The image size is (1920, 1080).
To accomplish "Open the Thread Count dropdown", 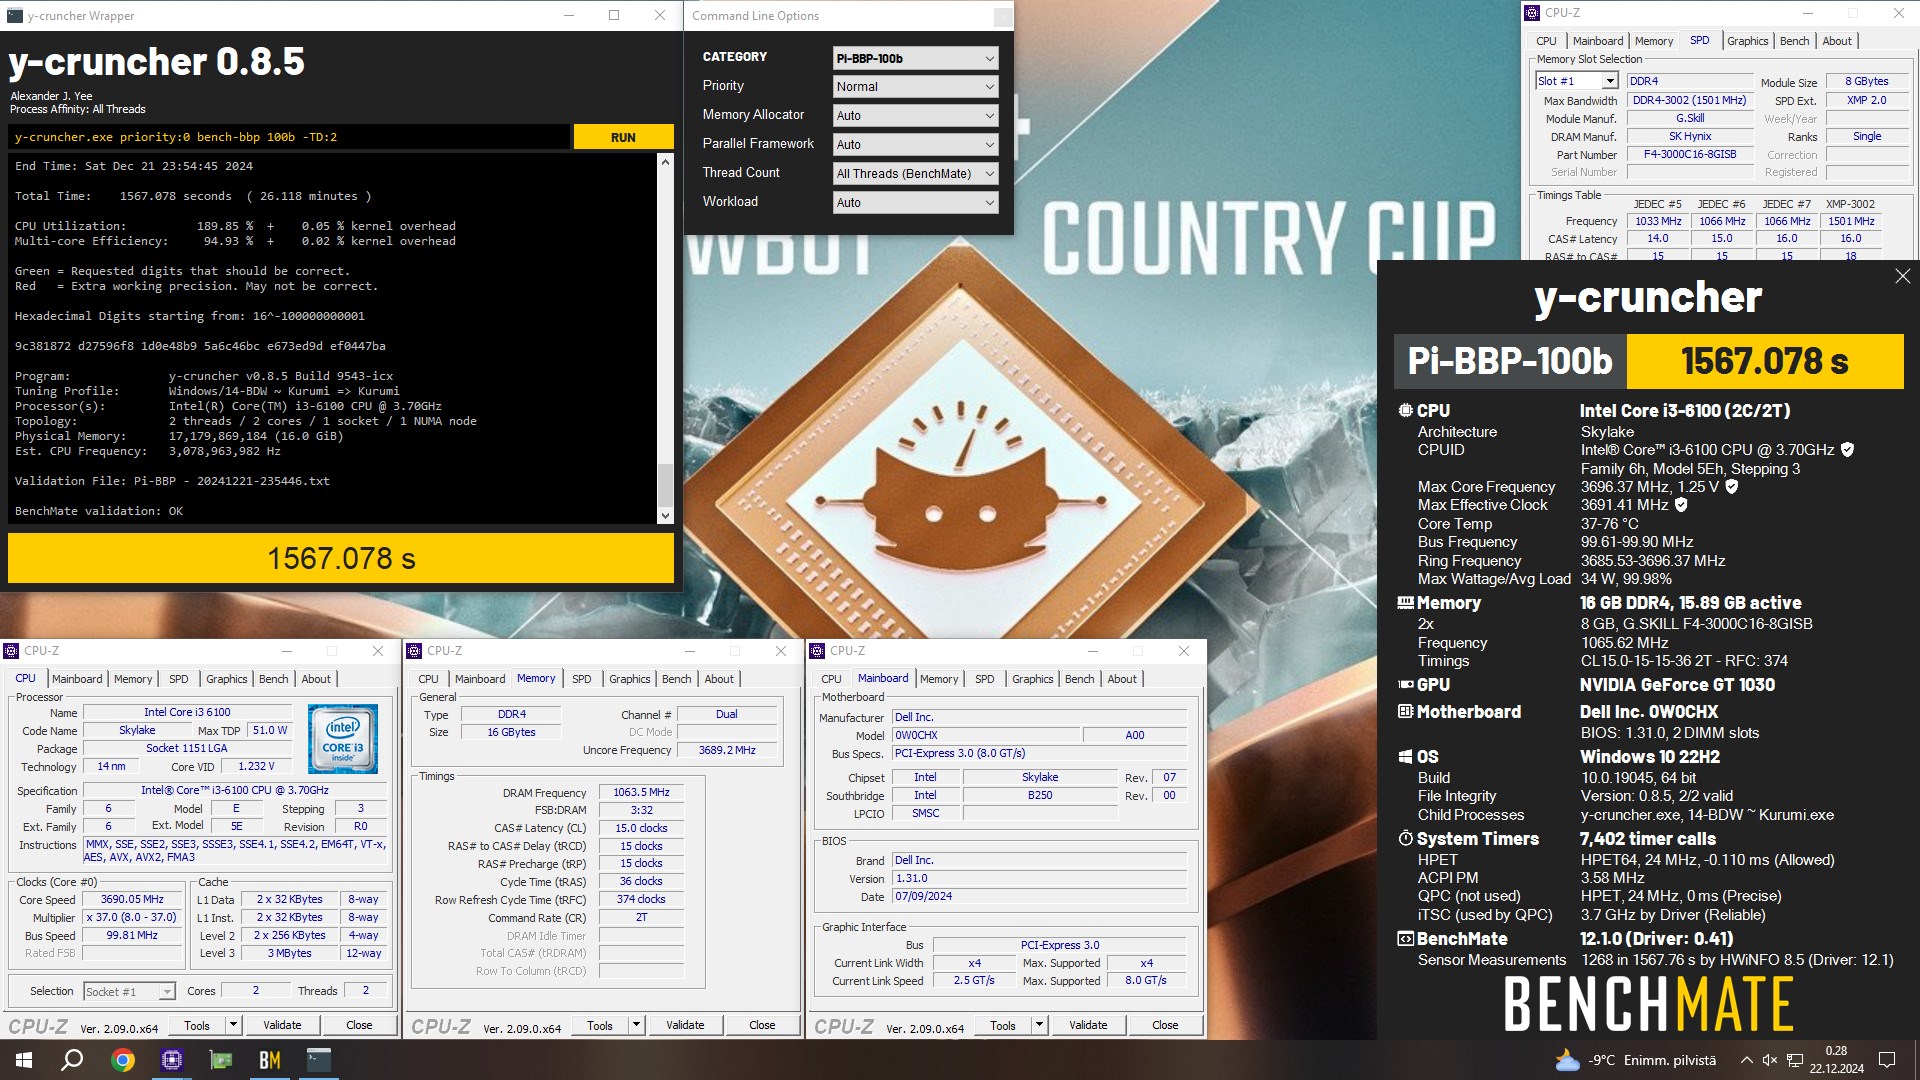I will (915, 174).
